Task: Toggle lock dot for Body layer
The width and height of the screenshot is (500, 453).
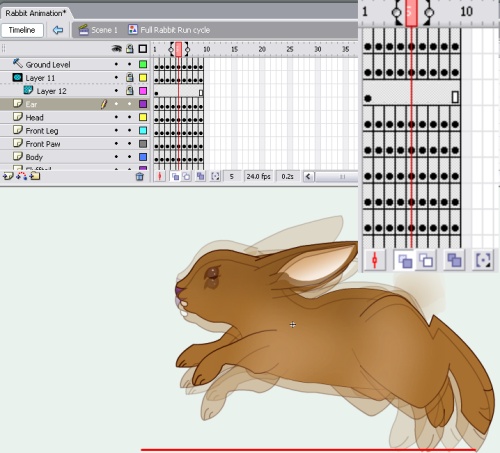Action: coord(130,157)
